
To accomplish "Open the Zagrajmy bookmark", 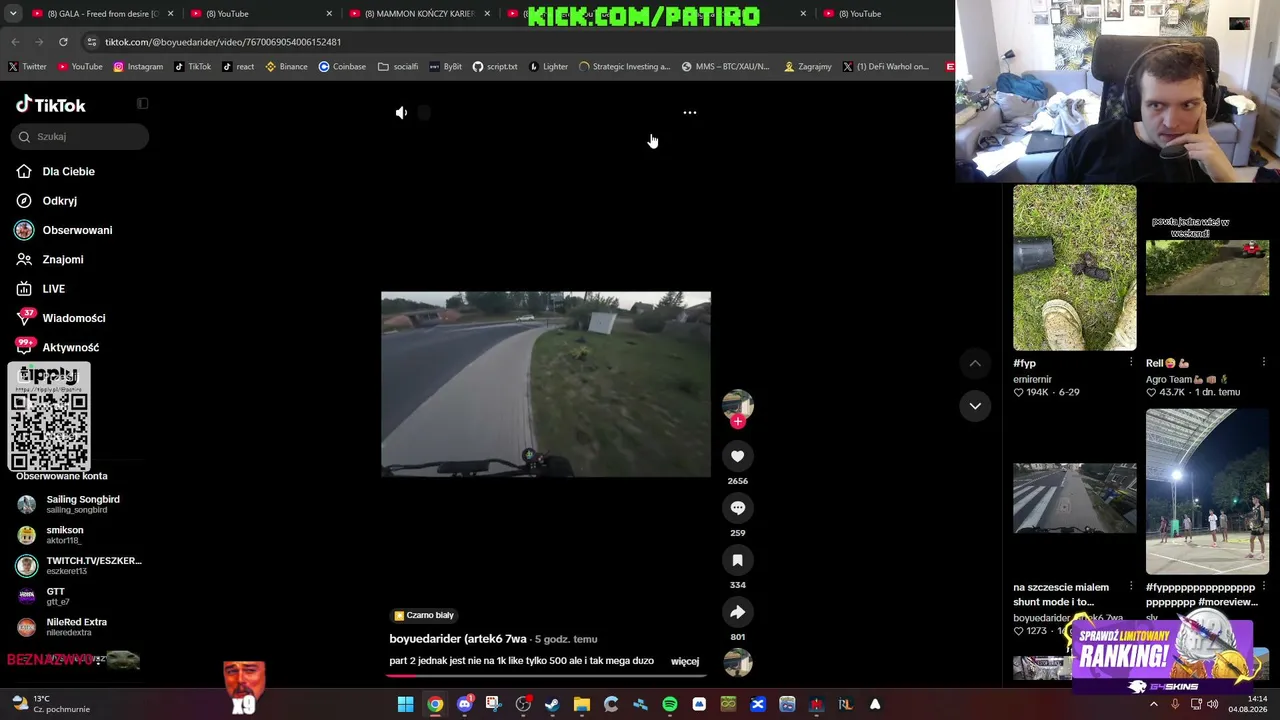I will [x=808, y=67].
